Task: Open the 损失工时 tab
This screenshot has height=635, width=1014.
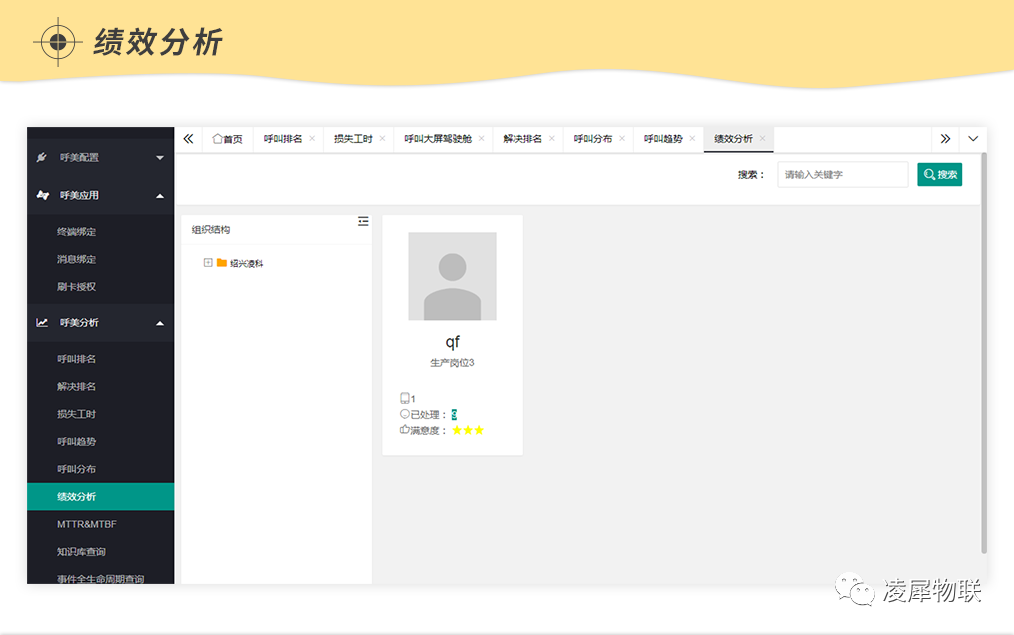Action: click(356, 139)
